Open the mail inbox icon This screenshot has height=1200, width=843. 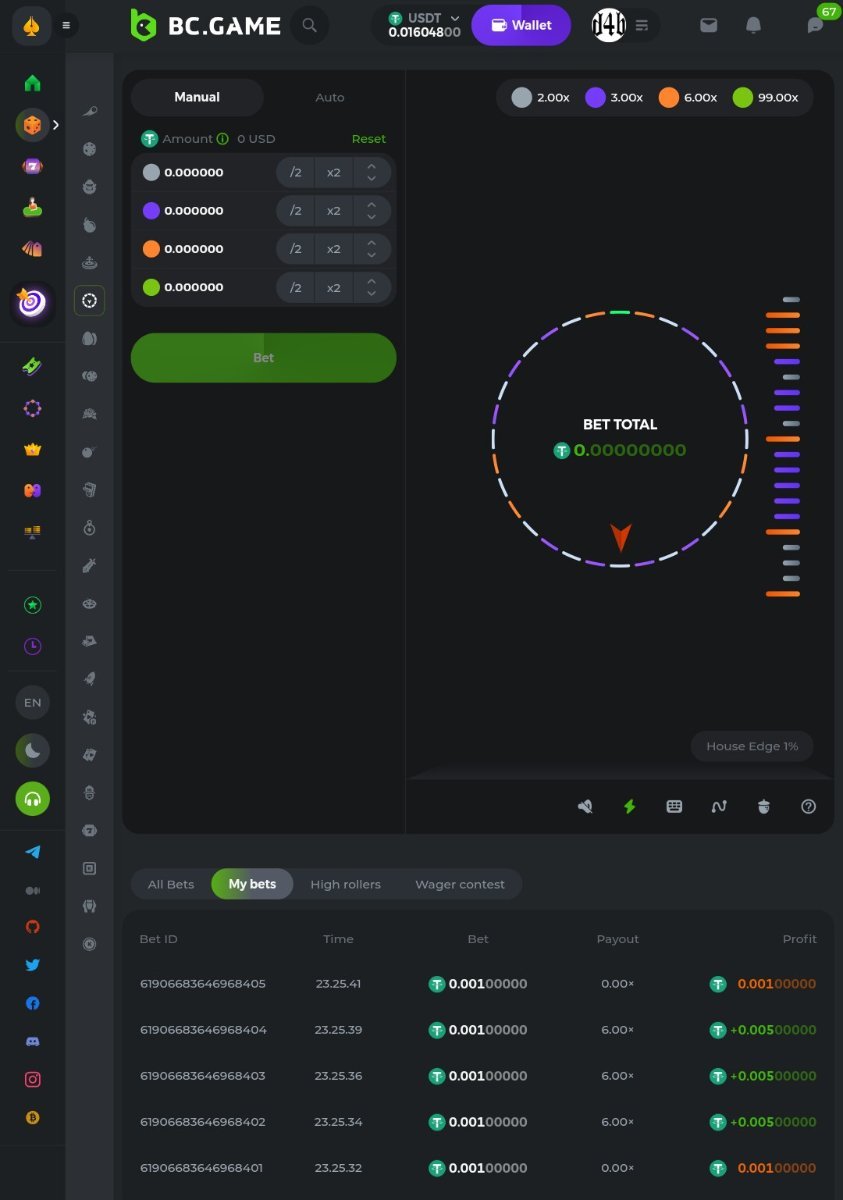pos(709,25)
